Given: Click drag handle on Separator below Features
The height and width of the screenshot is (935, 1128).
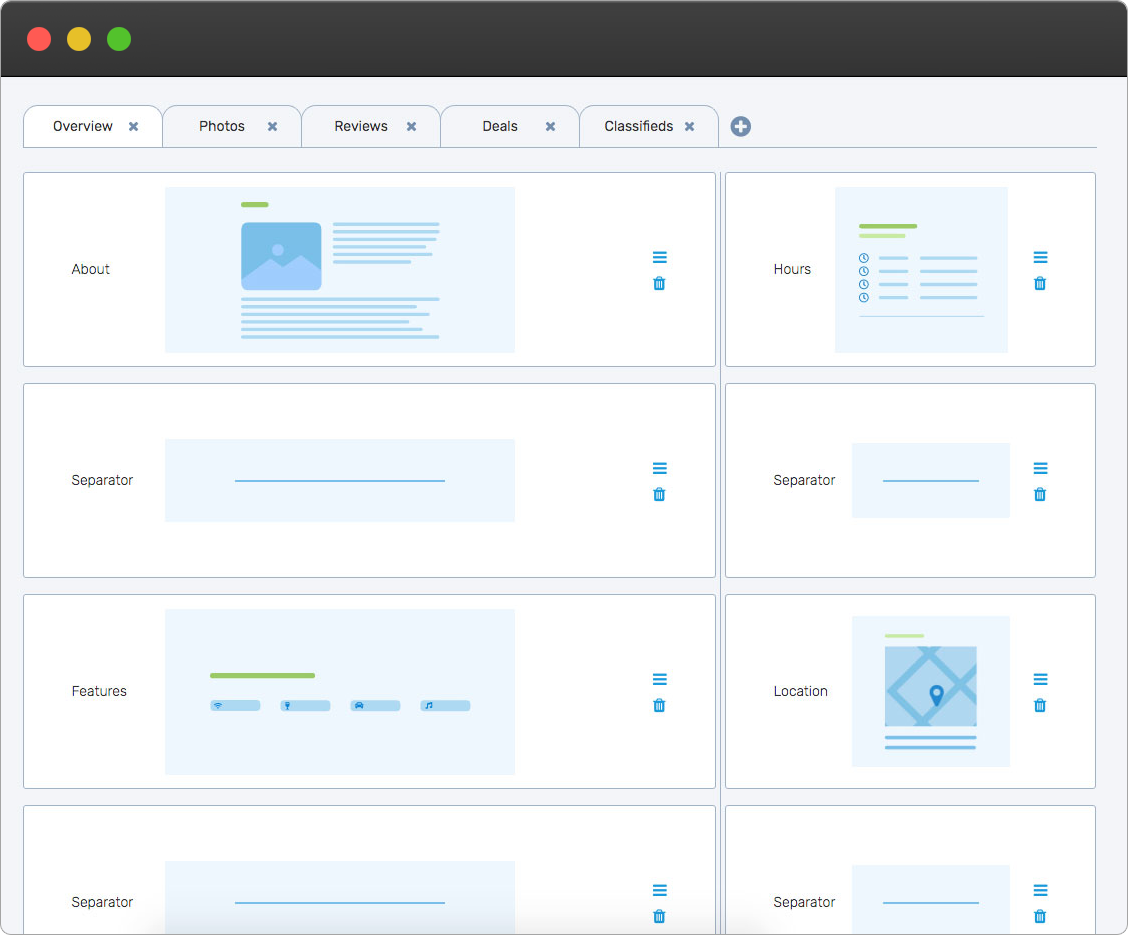Looking at the screenshot, I should [660, 890].
